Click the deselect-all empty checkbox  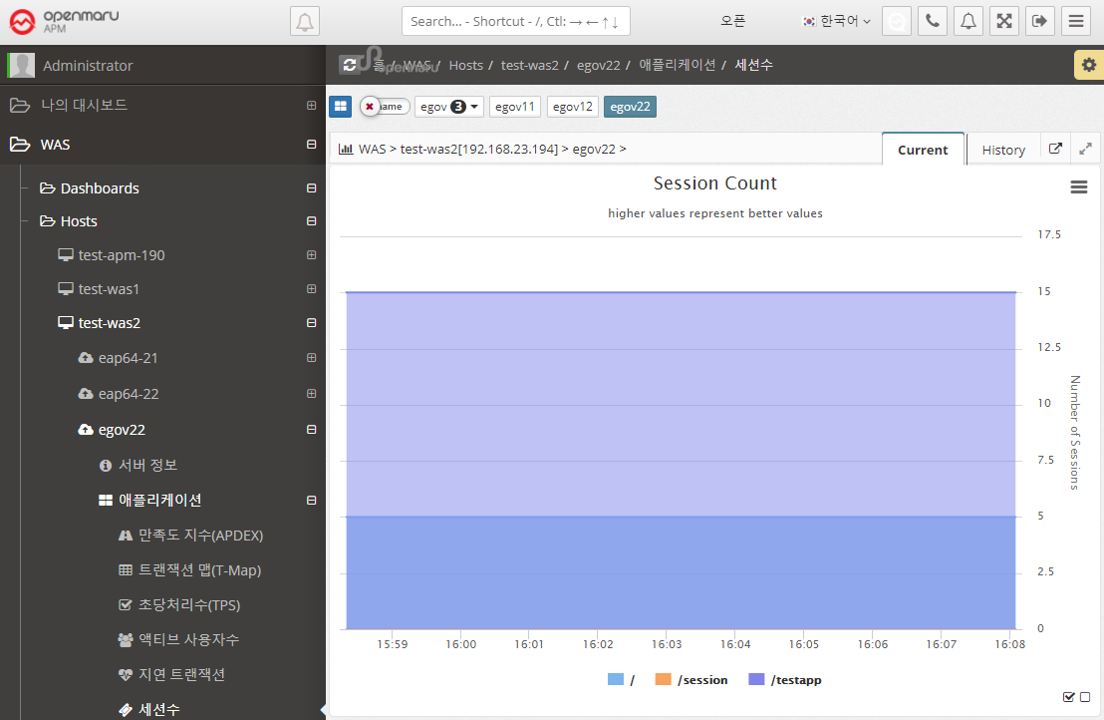[x=1085, y=697]
